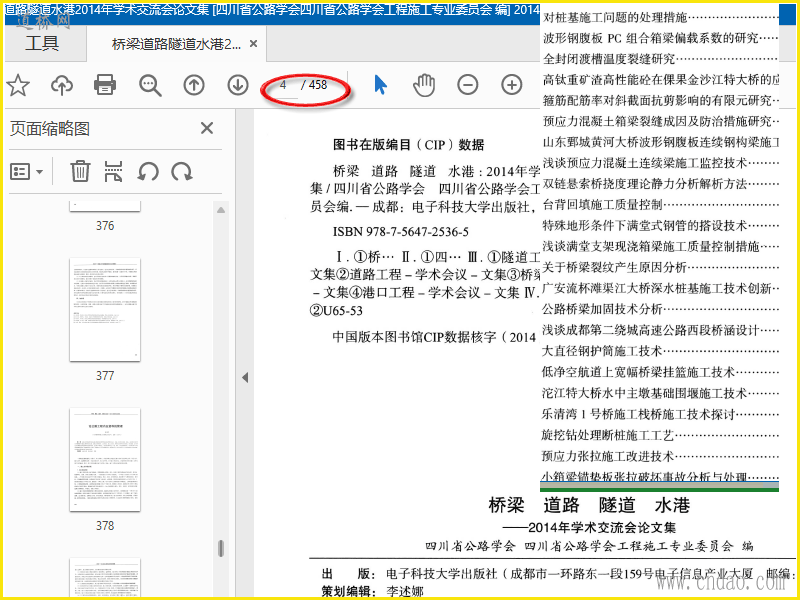The height and width of the screenshot is (600, 800).
Task: Go to previous page arrow
Action: pos(194,85)
